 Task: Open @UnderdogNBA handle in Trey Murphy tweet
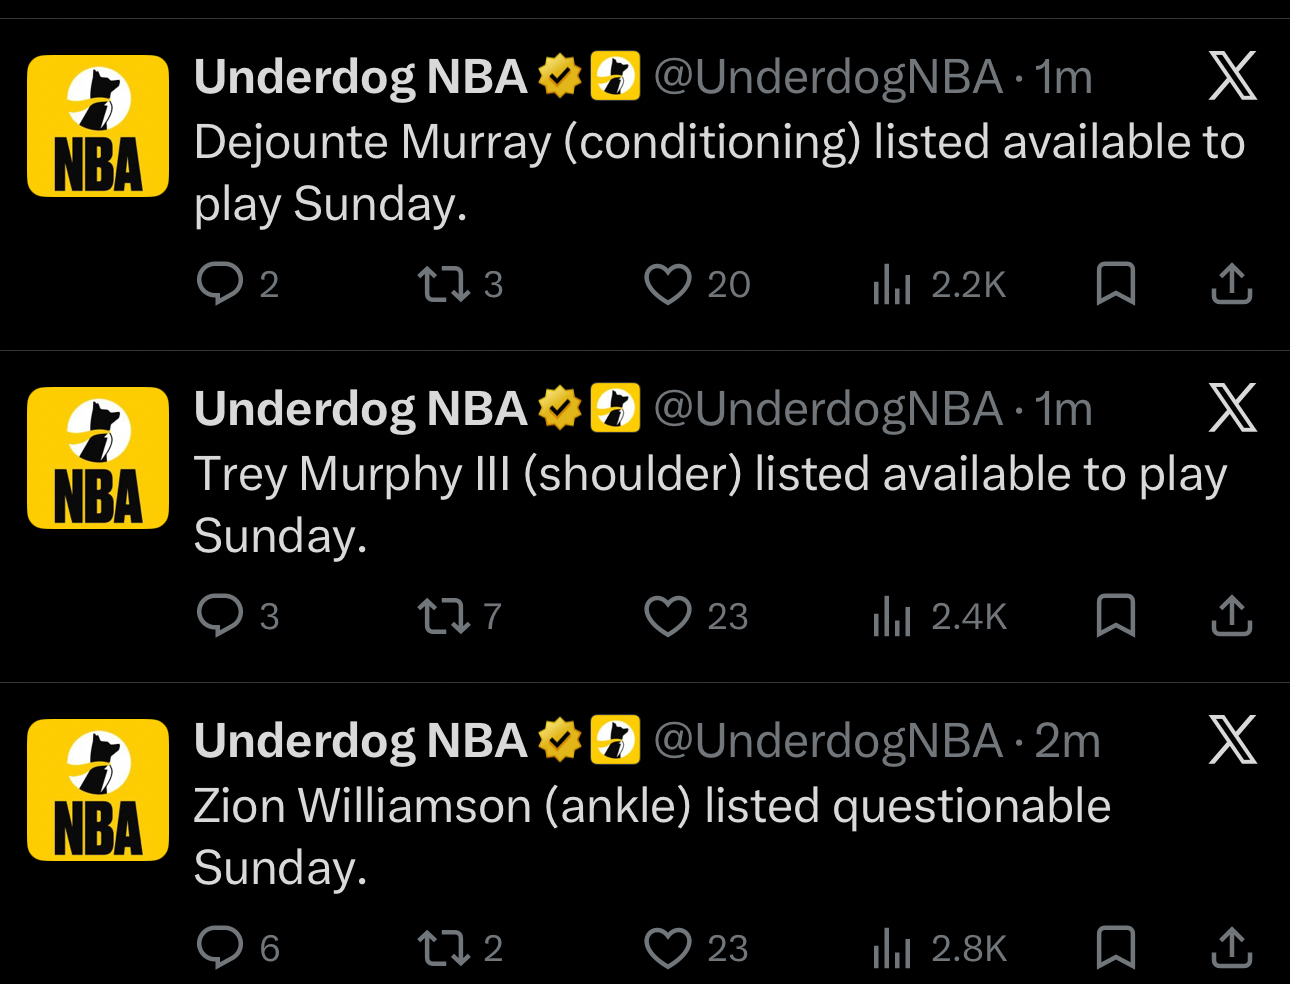(828, 410)
